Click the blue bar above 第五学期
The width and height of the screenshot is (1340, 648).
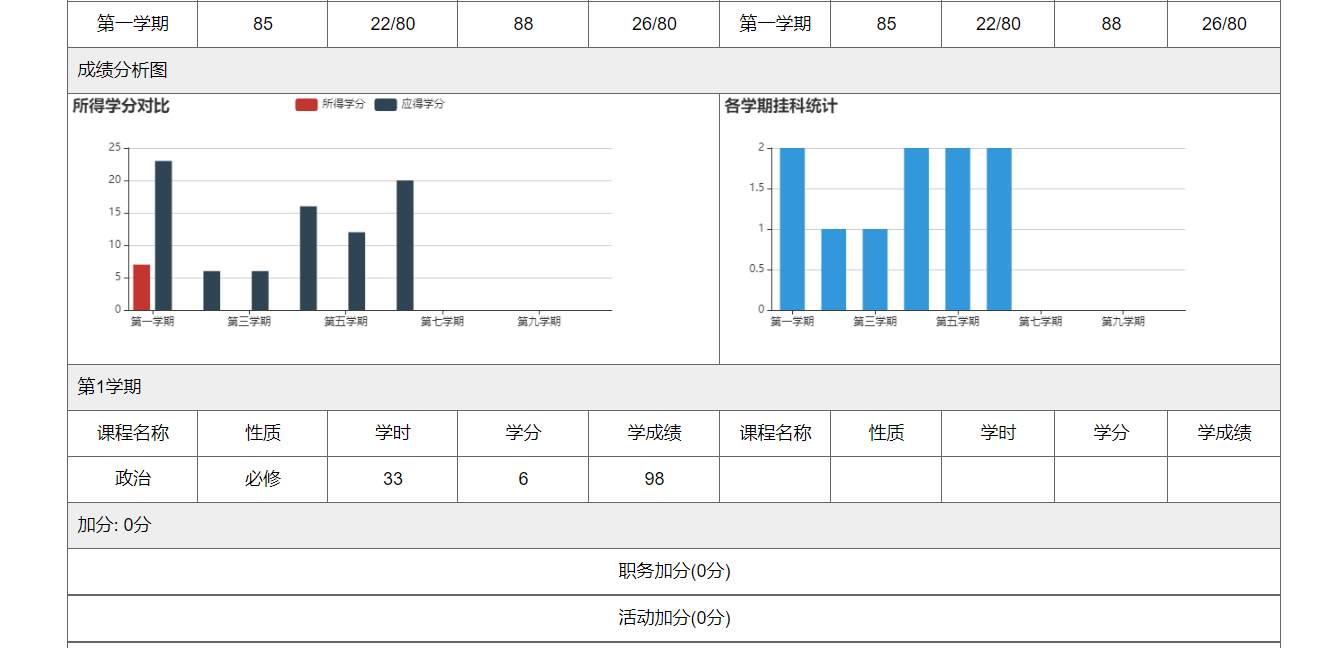coord(957,229)
